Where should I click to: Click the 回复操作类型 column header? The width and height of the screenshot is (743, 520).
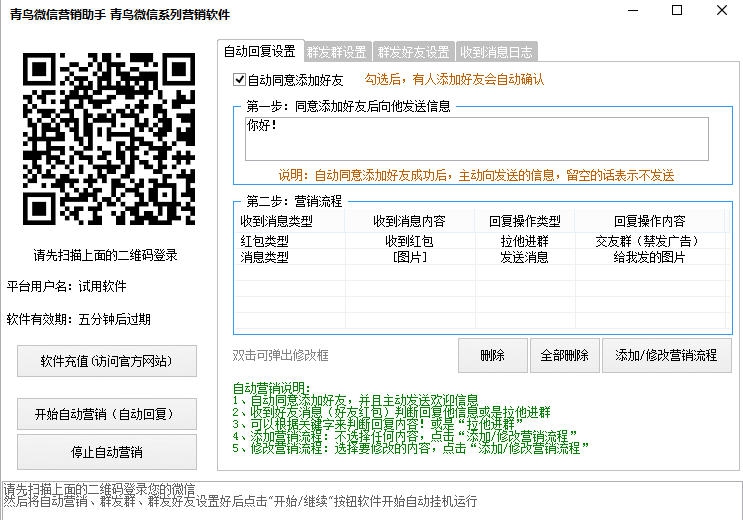pos(525,221)
